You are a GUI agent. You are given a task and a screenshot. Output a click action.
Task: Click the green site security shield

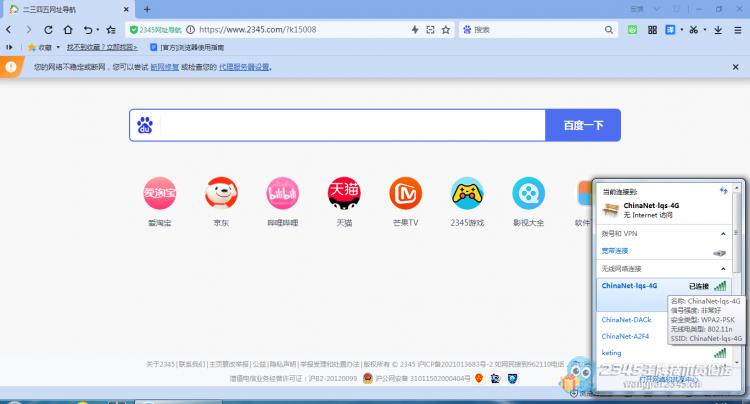(x=133, y=30)
